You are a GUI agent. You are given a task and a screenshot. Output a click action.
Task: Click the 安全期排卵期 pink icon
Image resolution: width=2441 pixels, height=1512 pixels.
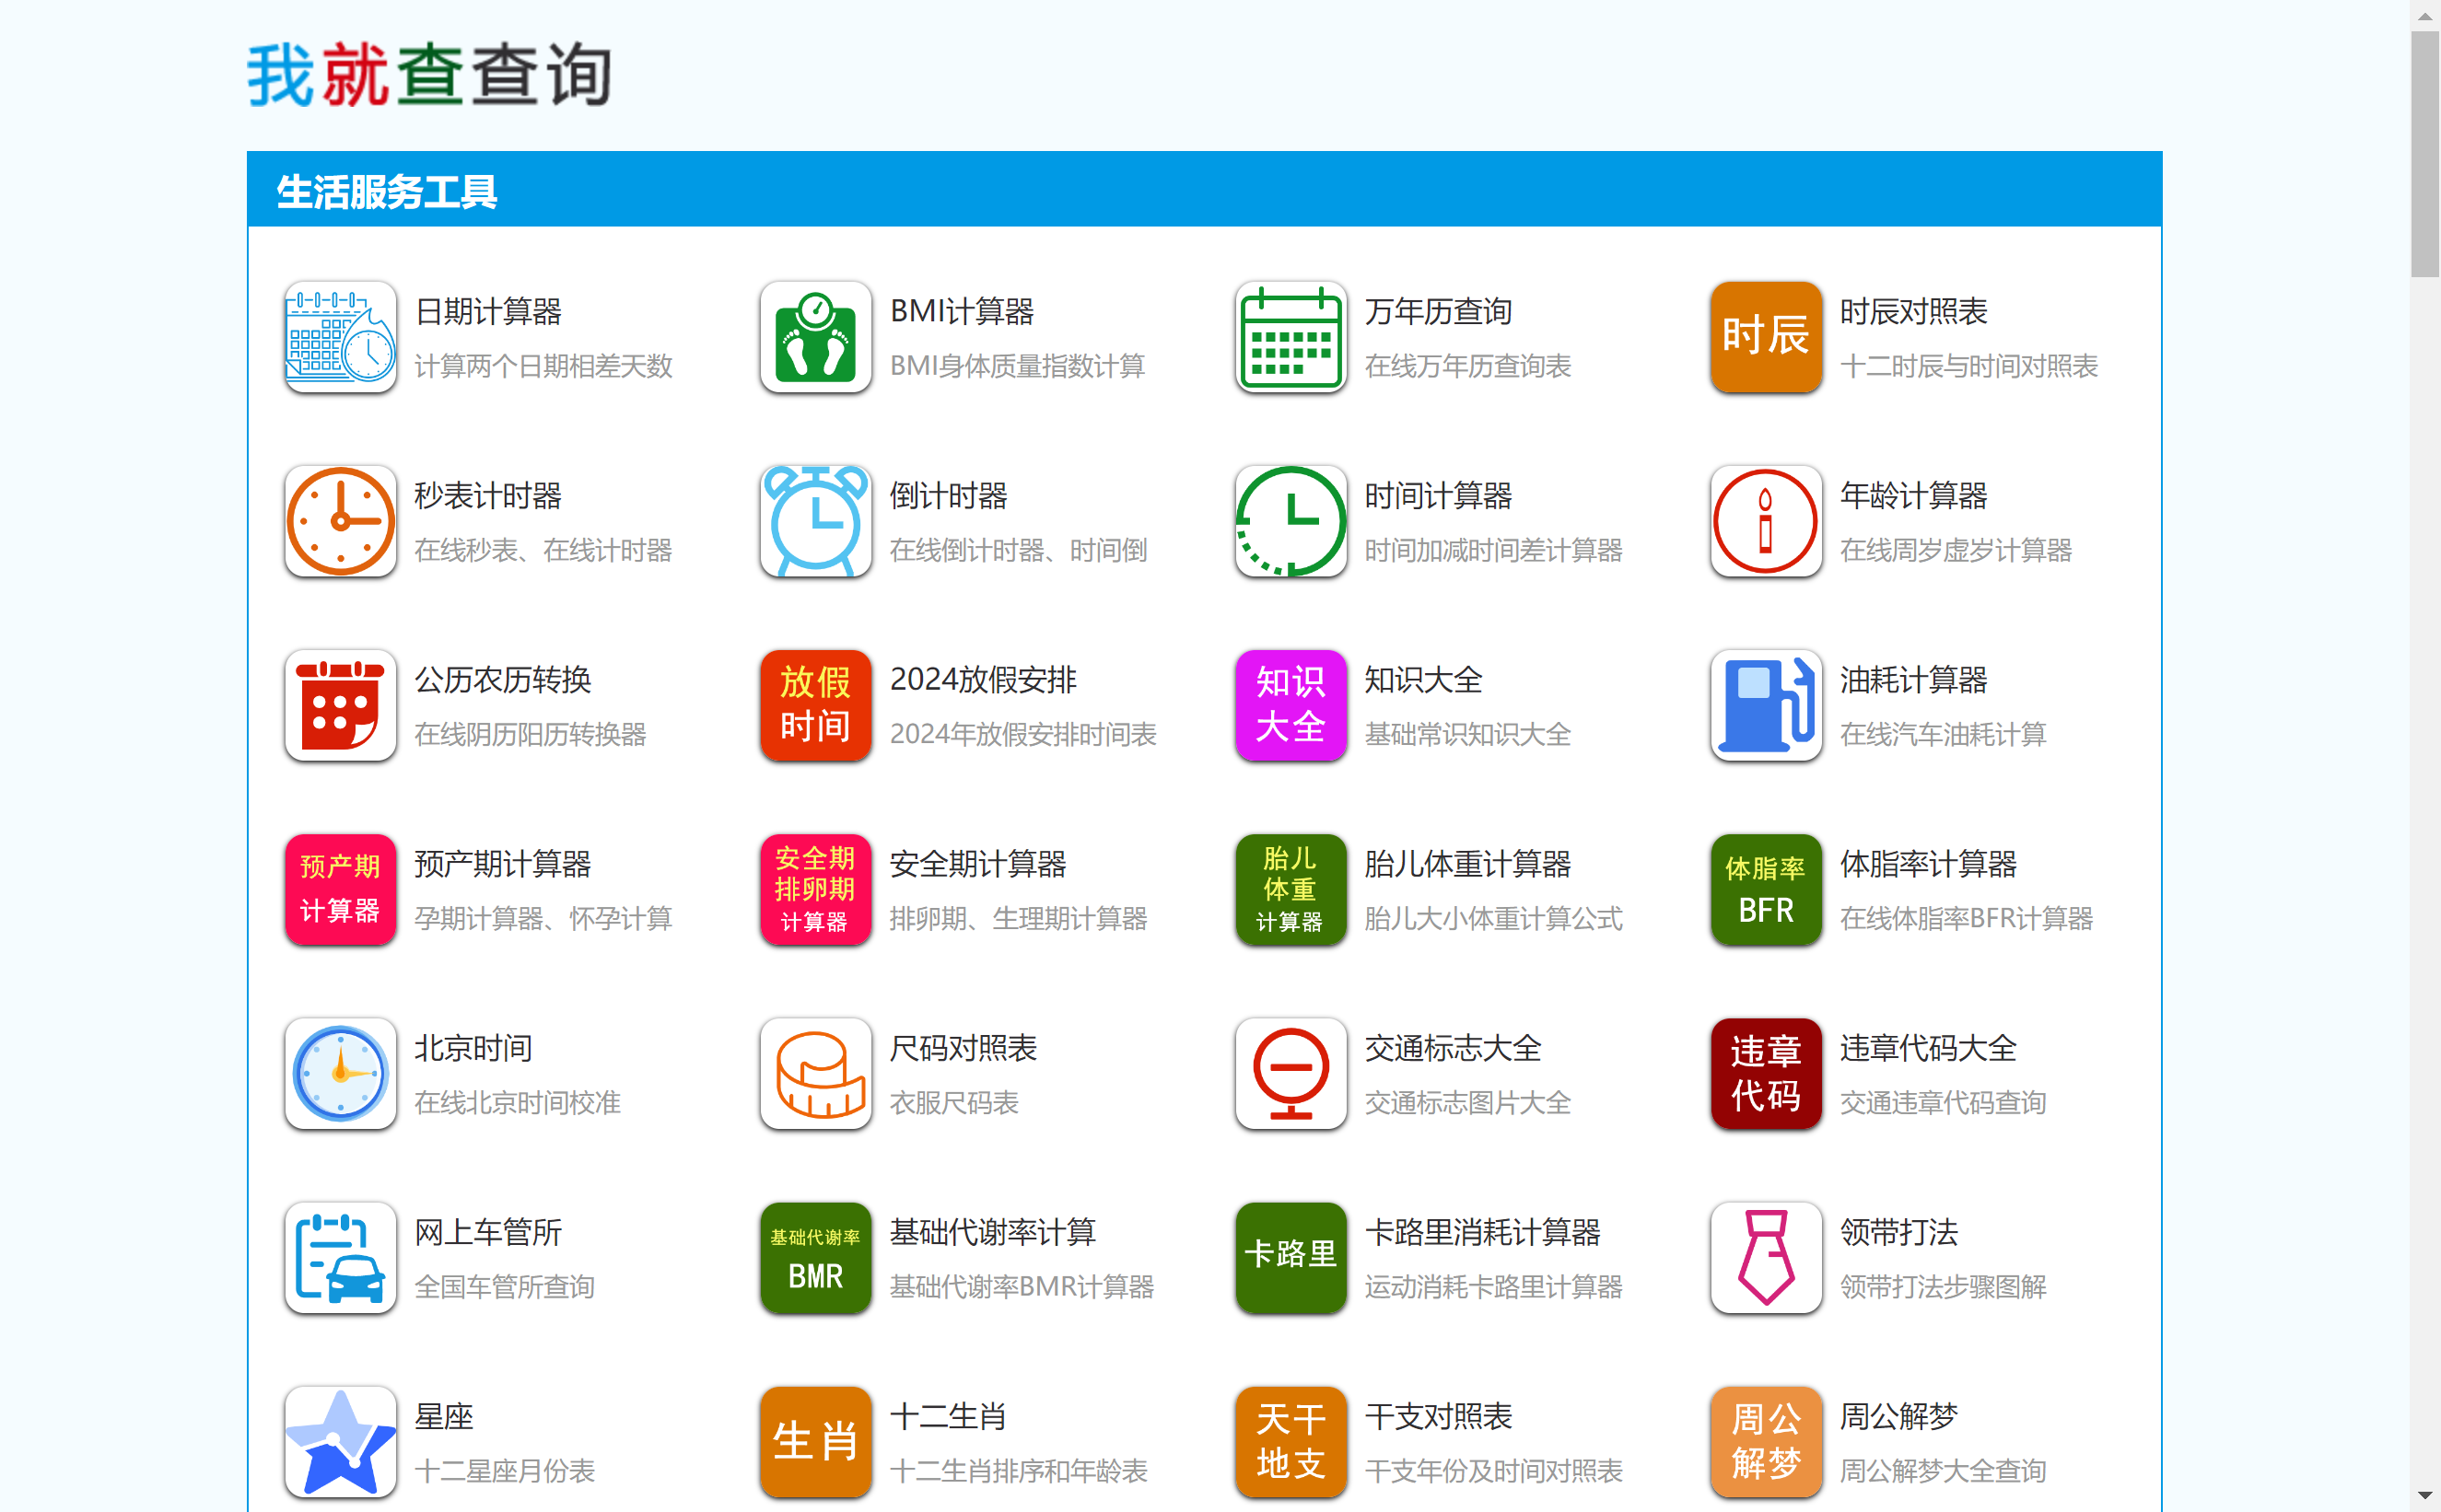coord(815,889)
